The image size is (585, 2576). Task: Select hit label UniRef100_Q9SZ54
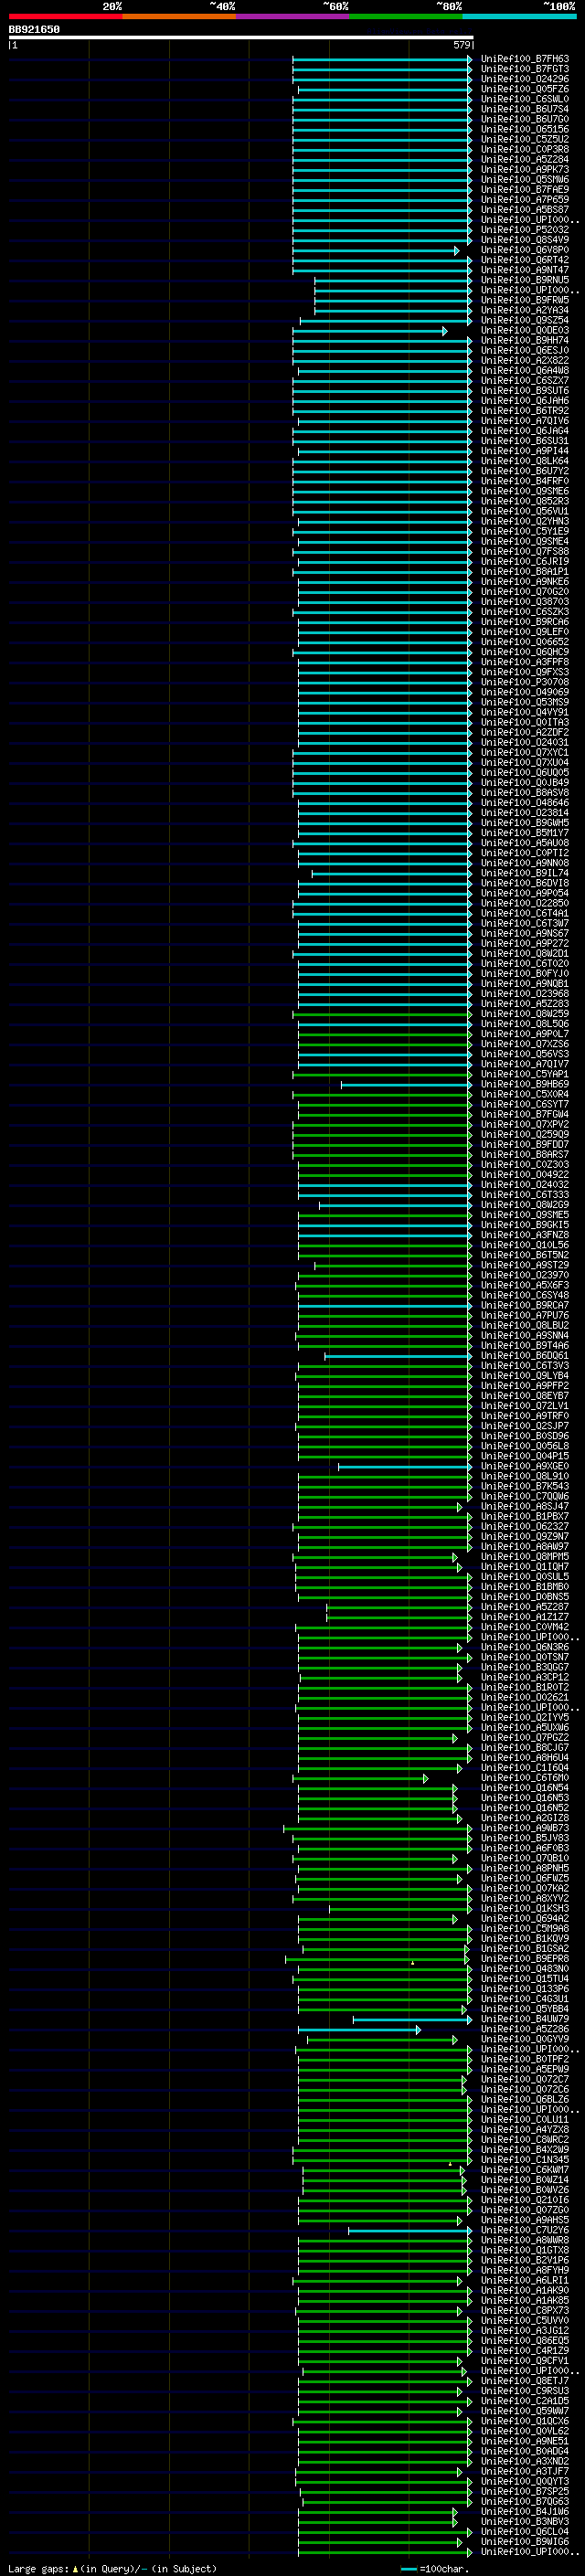tap(525, 320)
